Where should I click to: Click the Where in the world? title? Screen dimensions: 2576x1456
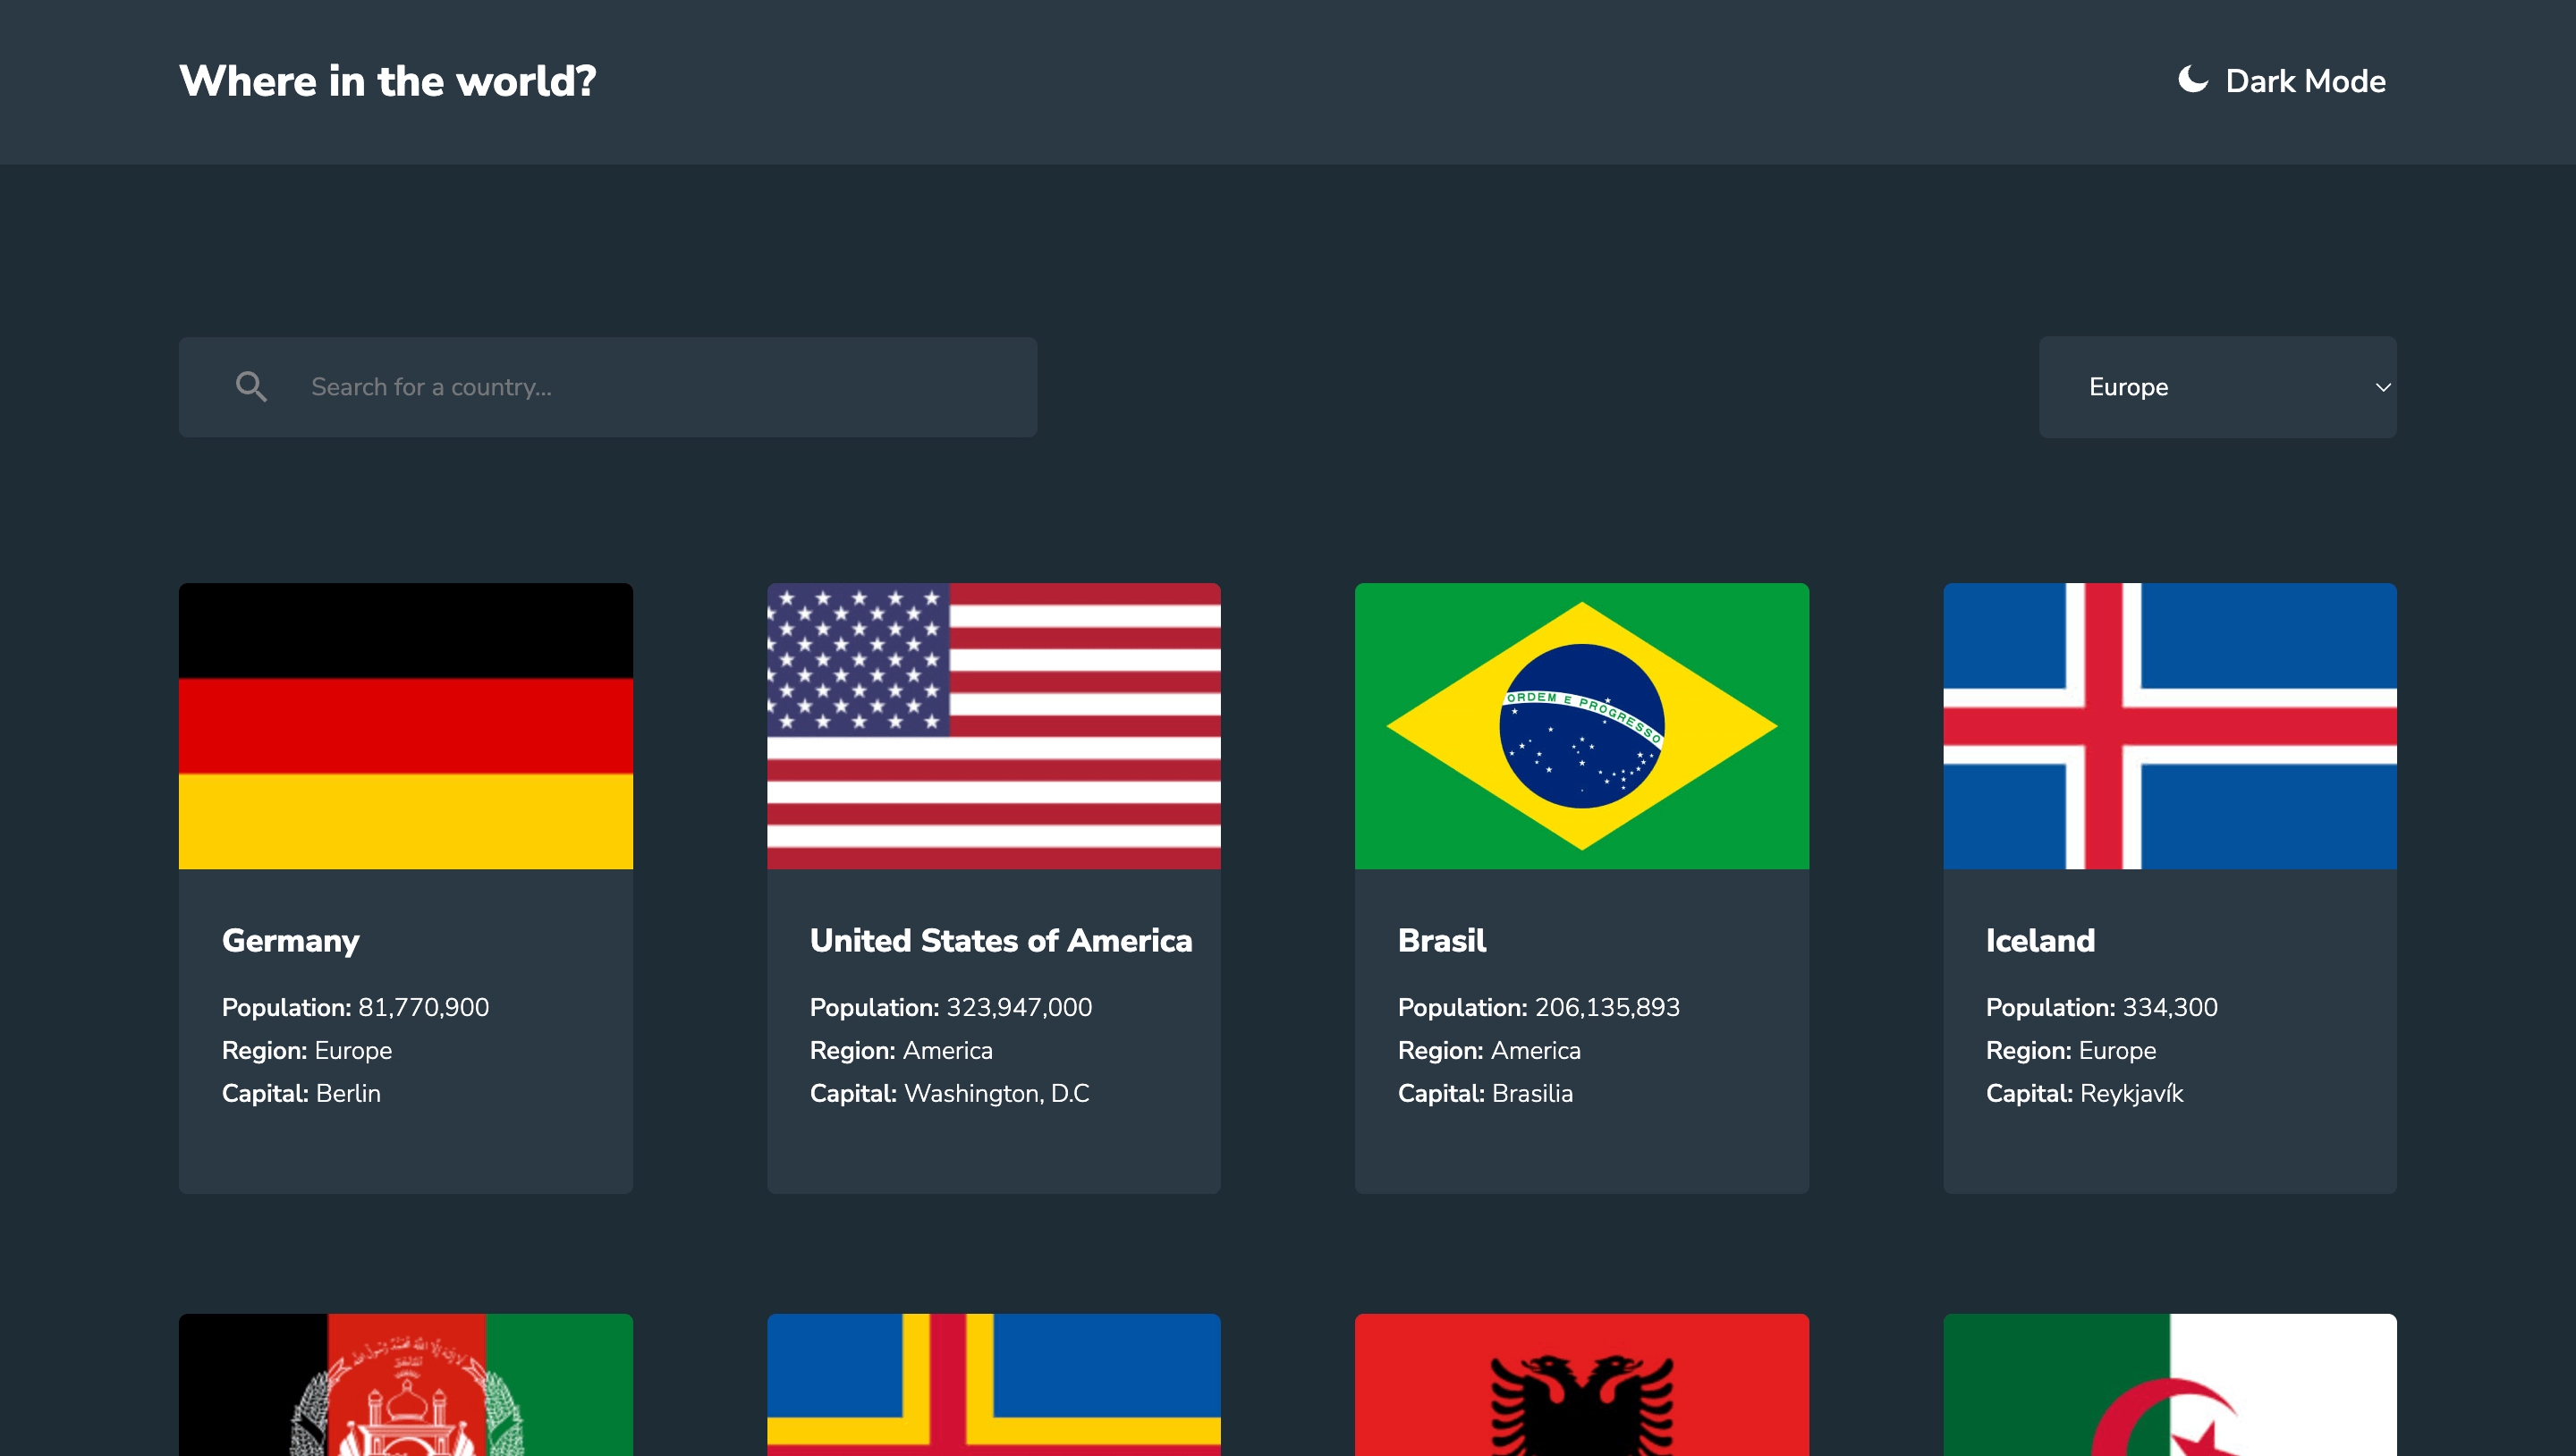pyautogui.click(x=387, y=81)
